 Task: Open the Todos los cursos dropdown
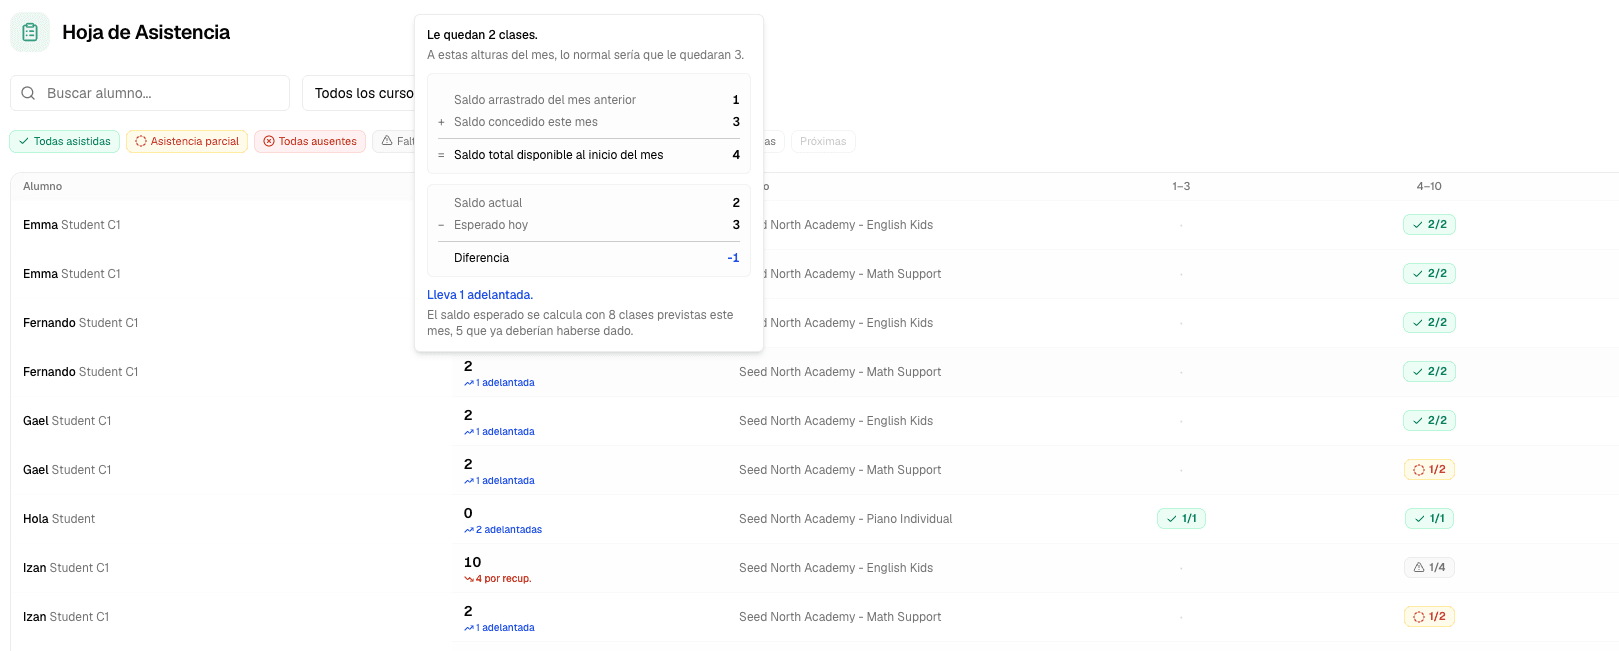359,93
